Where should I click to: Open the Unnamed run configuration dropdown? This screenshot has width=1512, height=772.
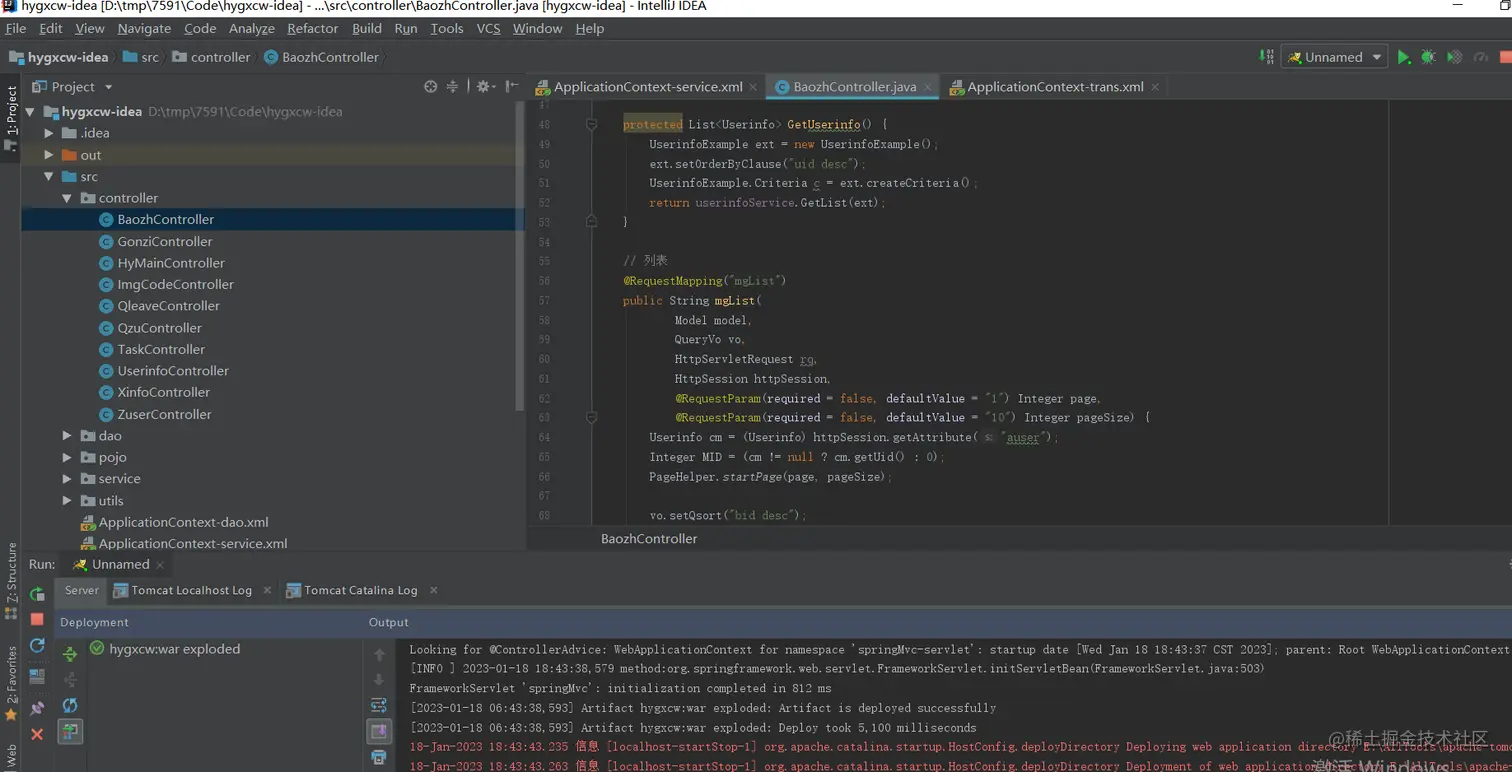pyautogui.click(x=1334, y=57)
